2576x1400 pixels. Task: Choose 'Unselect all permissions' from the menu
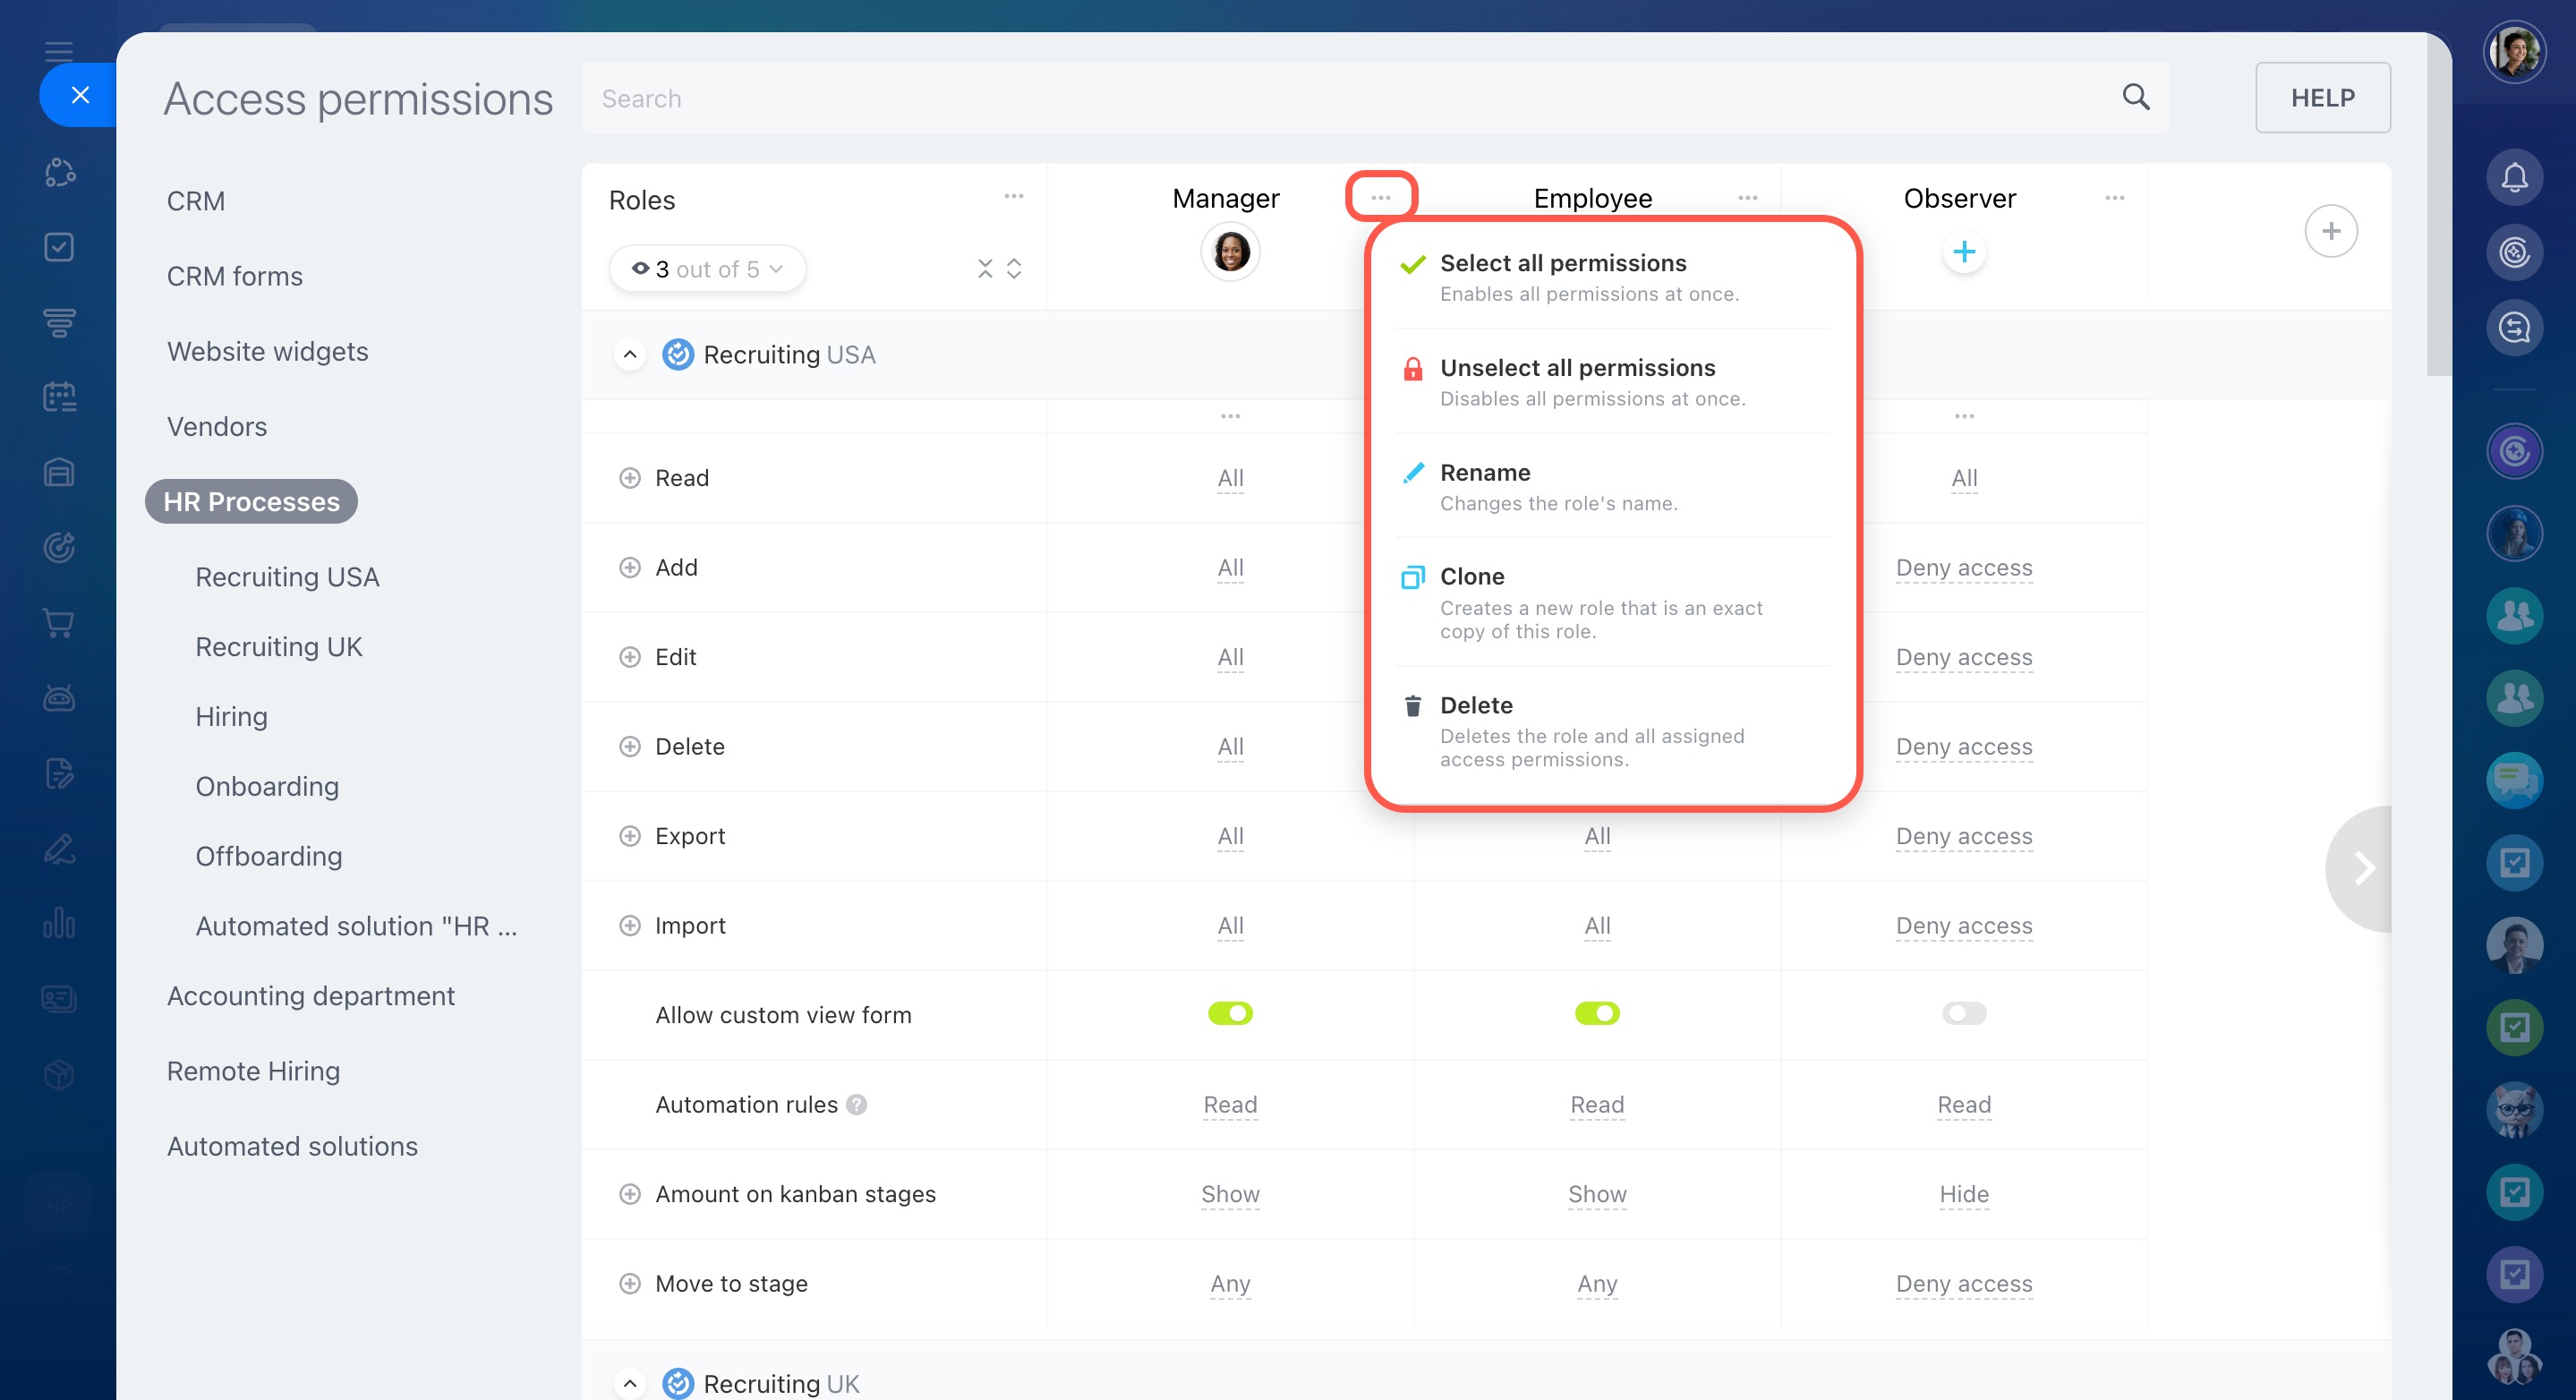pos(1577,368)
